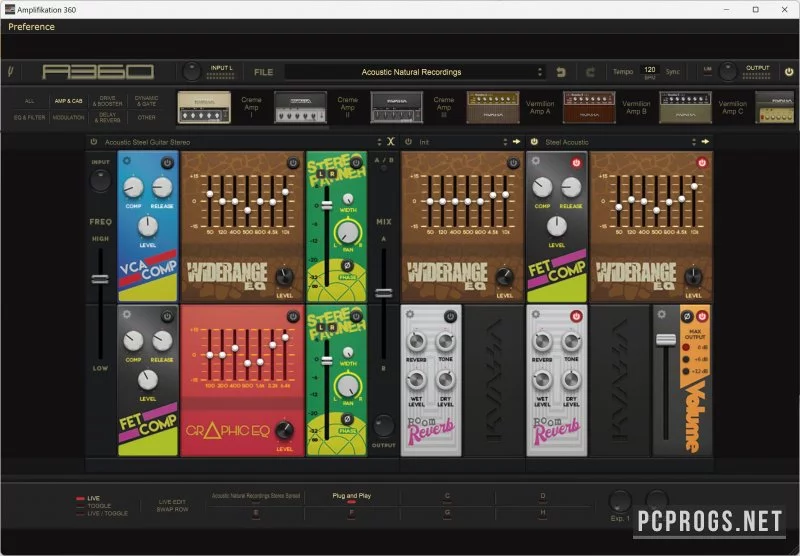Choose the Vermilion Amp C thumbnail
Image resolution: width=800 pixels, height=556 pixels.
click(x=685, y=108)
